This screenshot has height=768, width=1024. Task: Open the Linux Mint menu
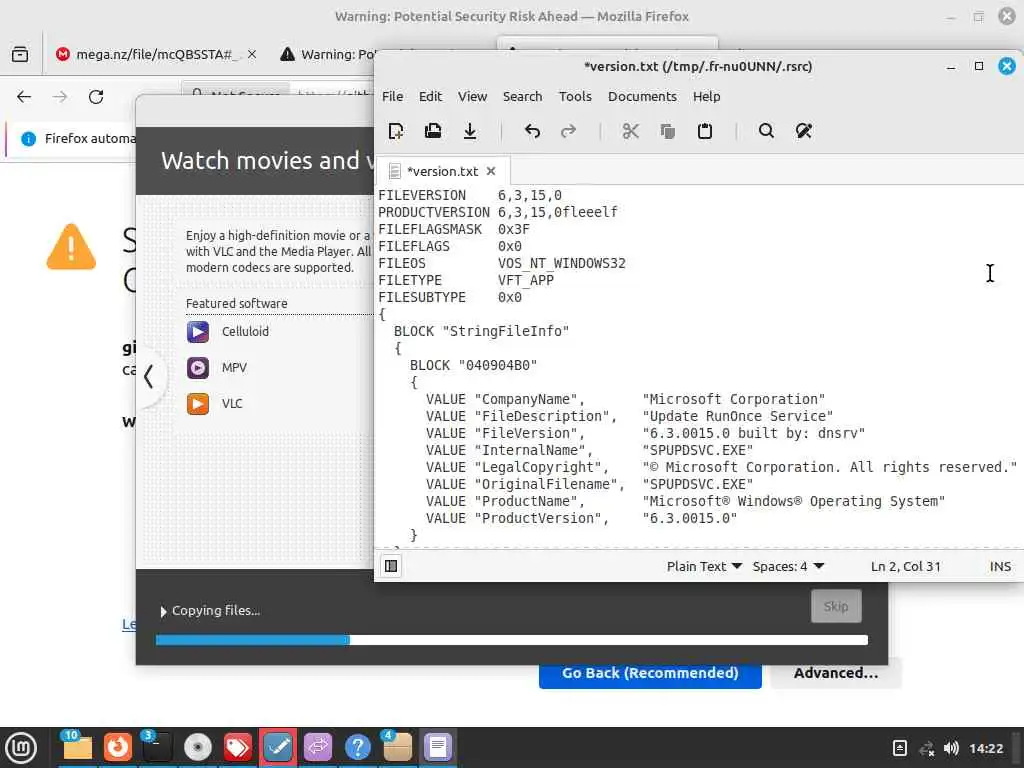pos(21,748)
